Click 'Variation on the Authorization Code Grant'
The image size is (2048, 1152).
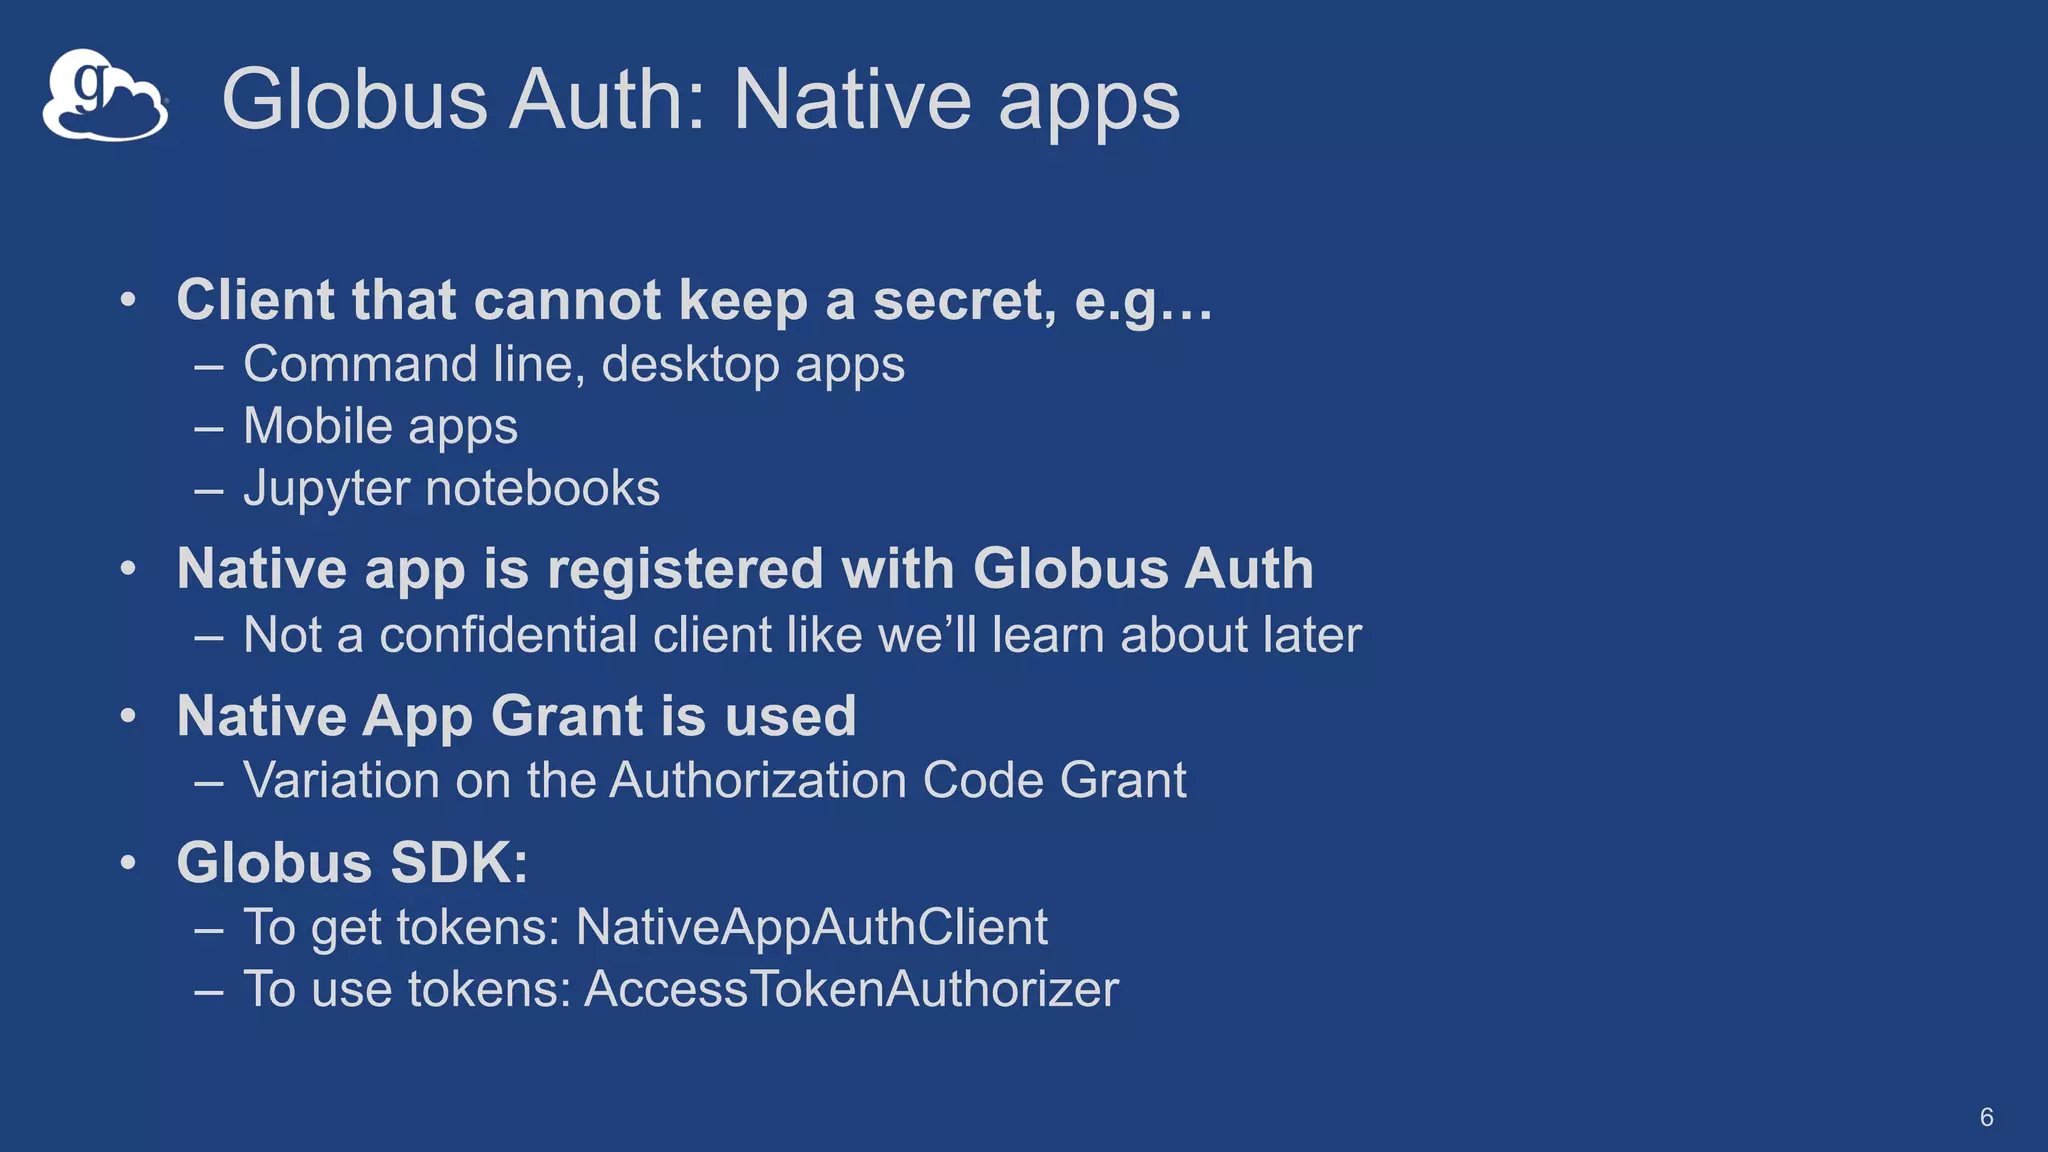coord(715,780)
